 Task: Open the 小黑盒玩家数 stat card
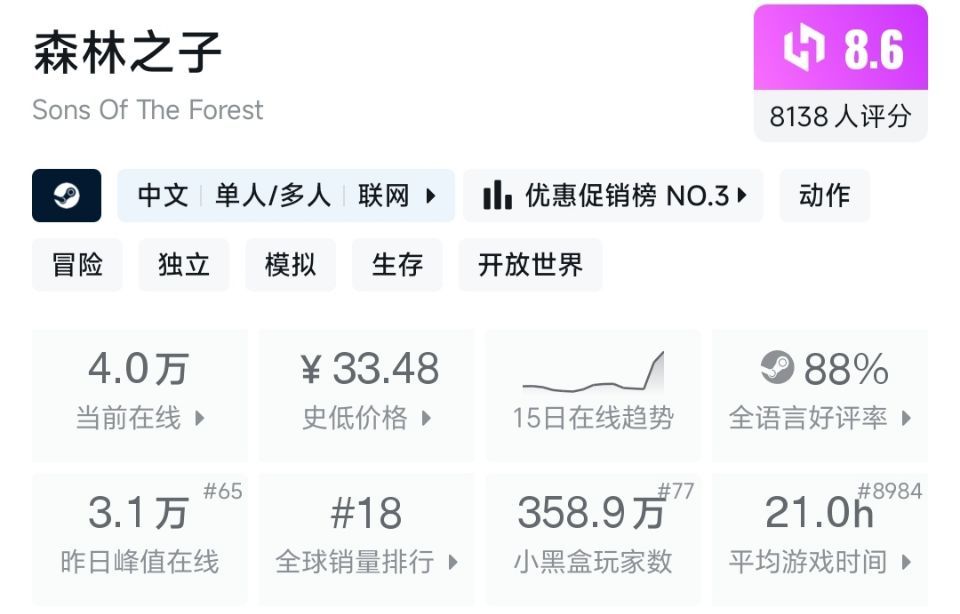pos(593,539)
